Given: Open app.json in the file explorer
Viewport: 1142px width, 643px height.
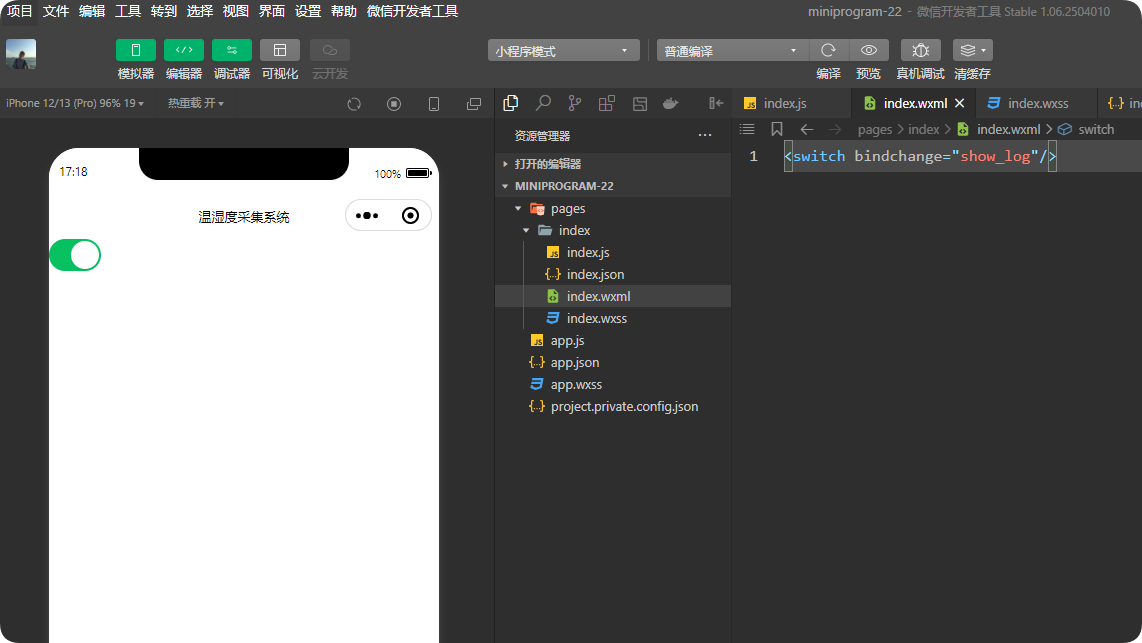Looking at the screenshot, I should point(574,363).
